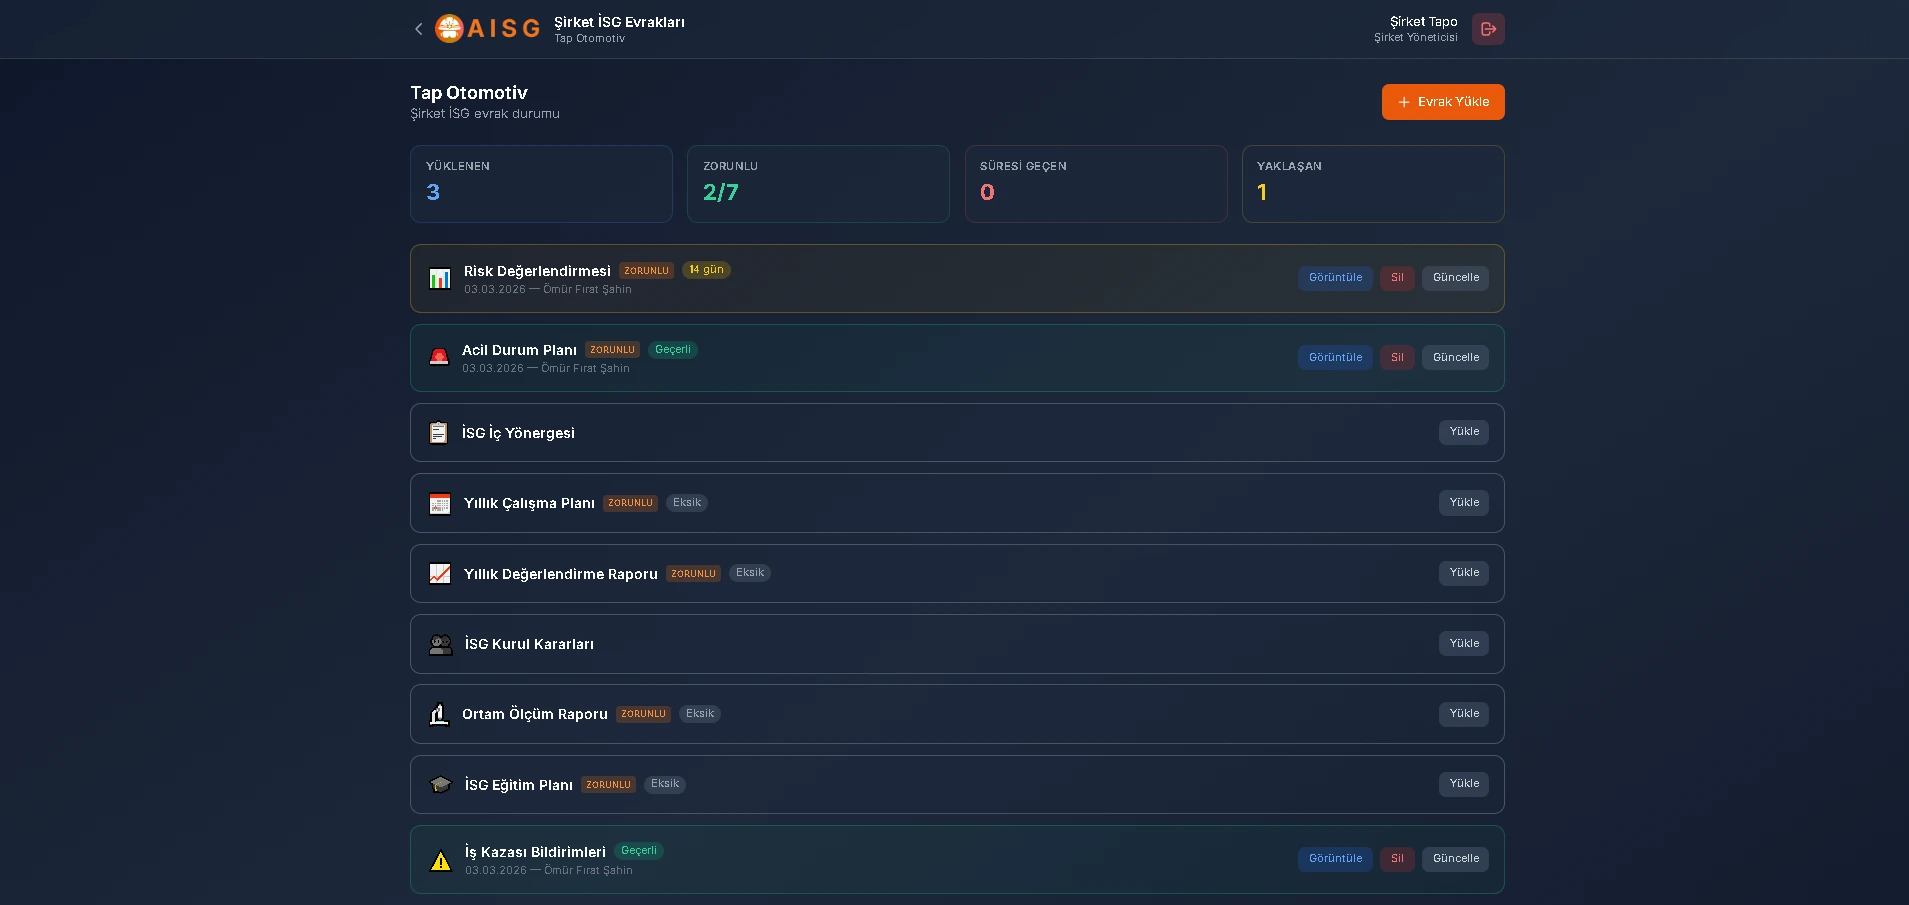Click the Acil Durum Planı siren icon

point(439,358)
